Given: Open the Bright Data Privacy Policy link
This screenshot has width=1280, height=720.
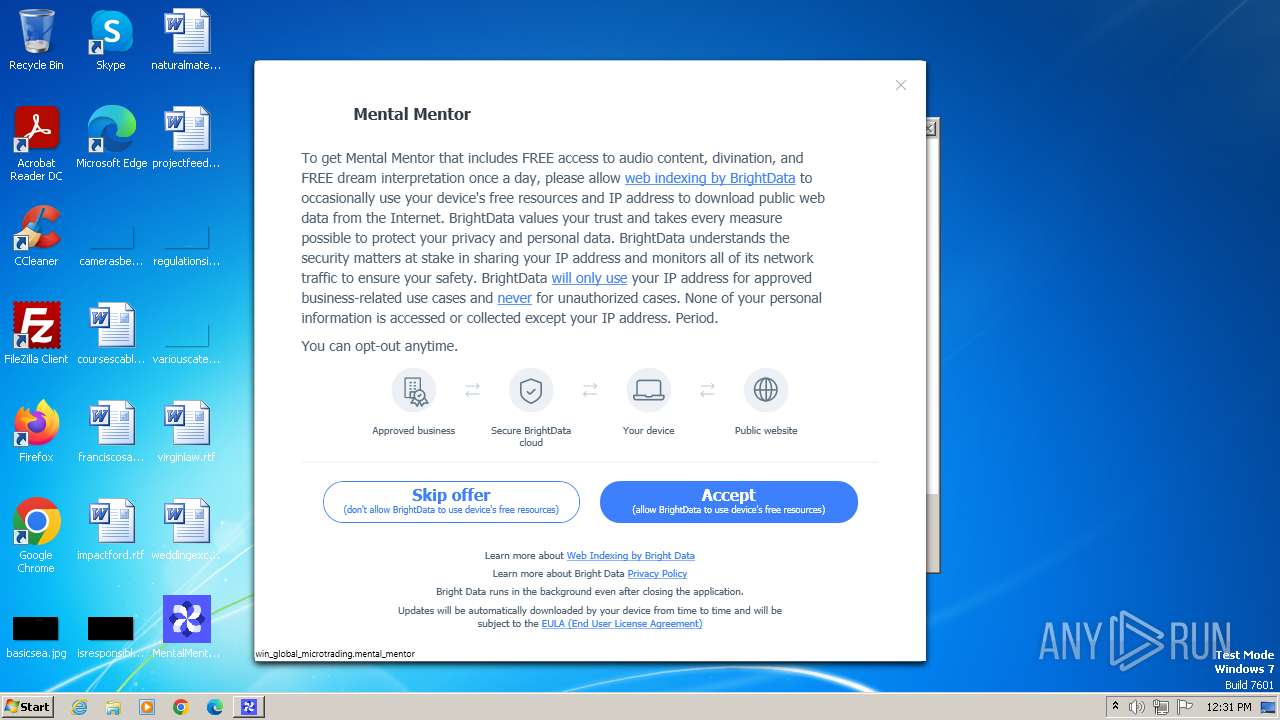Looking at the screenshot, I should click(657, 574).
